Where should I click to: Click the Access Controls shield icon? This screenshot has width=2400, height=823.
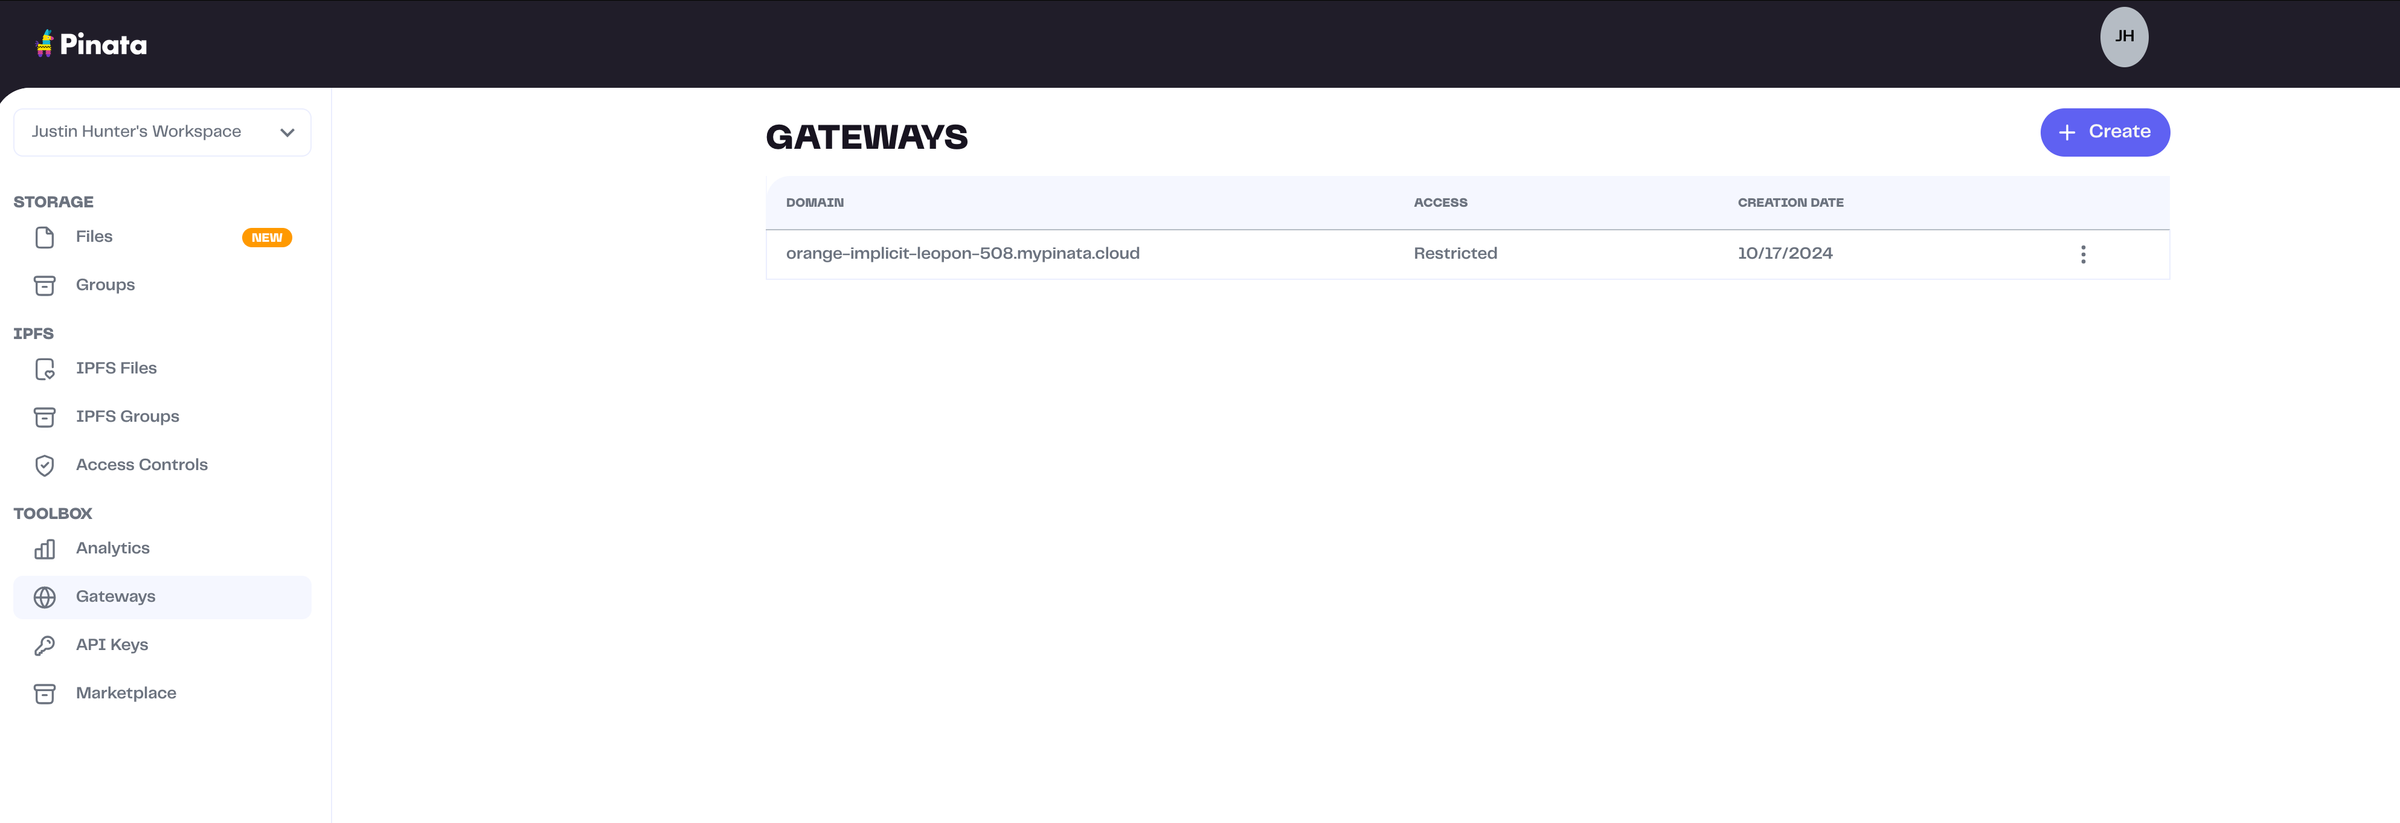click(45, 466)
